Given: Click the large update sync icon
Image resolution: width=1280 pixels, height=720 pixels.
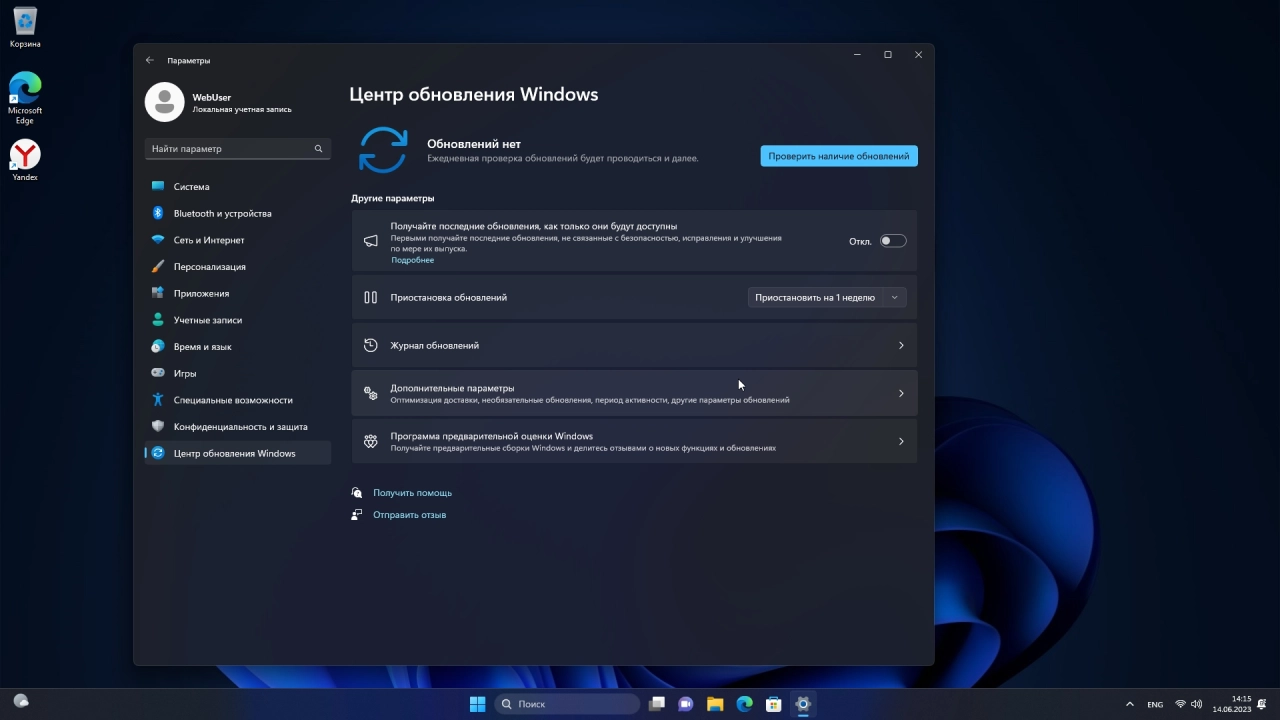Looking at the screenshot, I should 383,150.
